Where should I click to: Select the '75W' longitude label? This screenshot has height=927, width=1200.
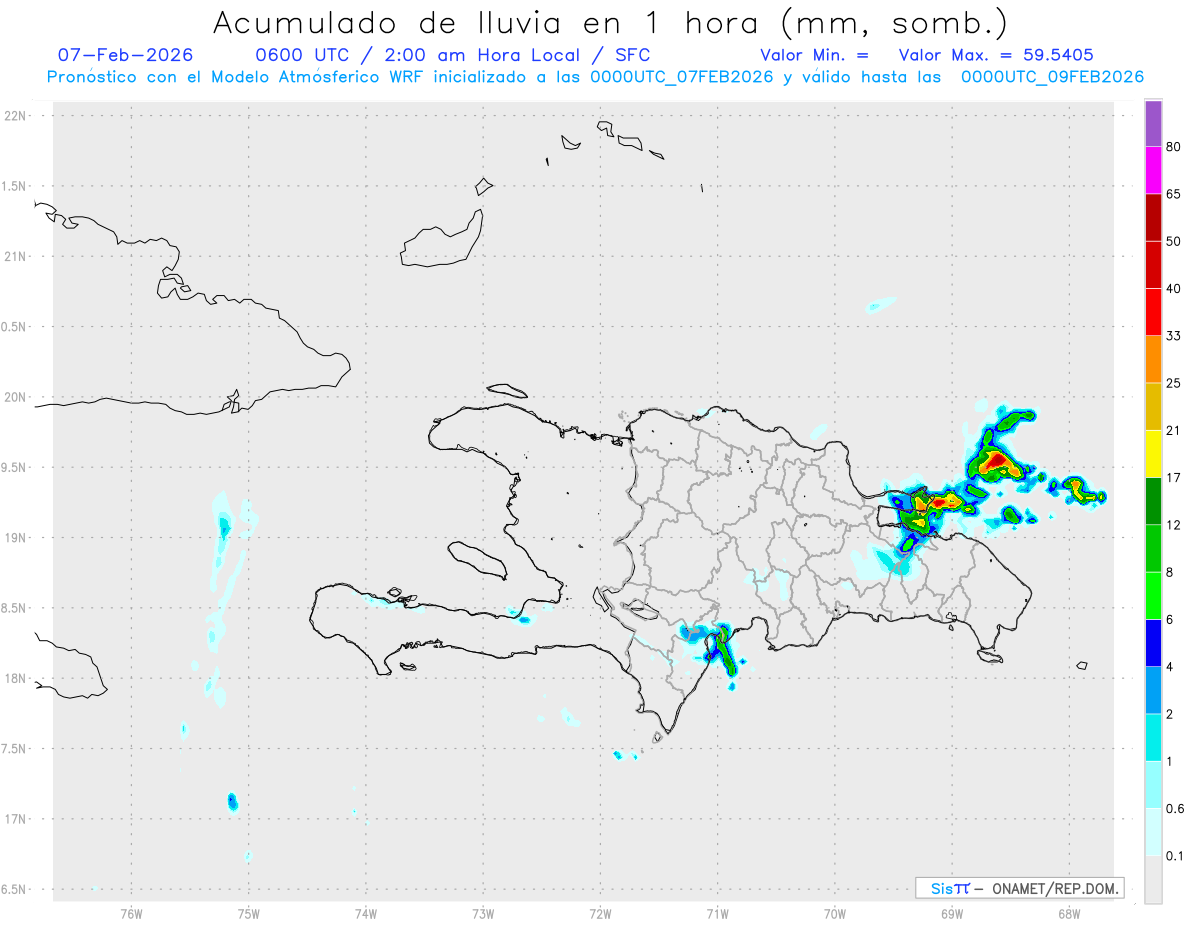[x=249, y=913]
